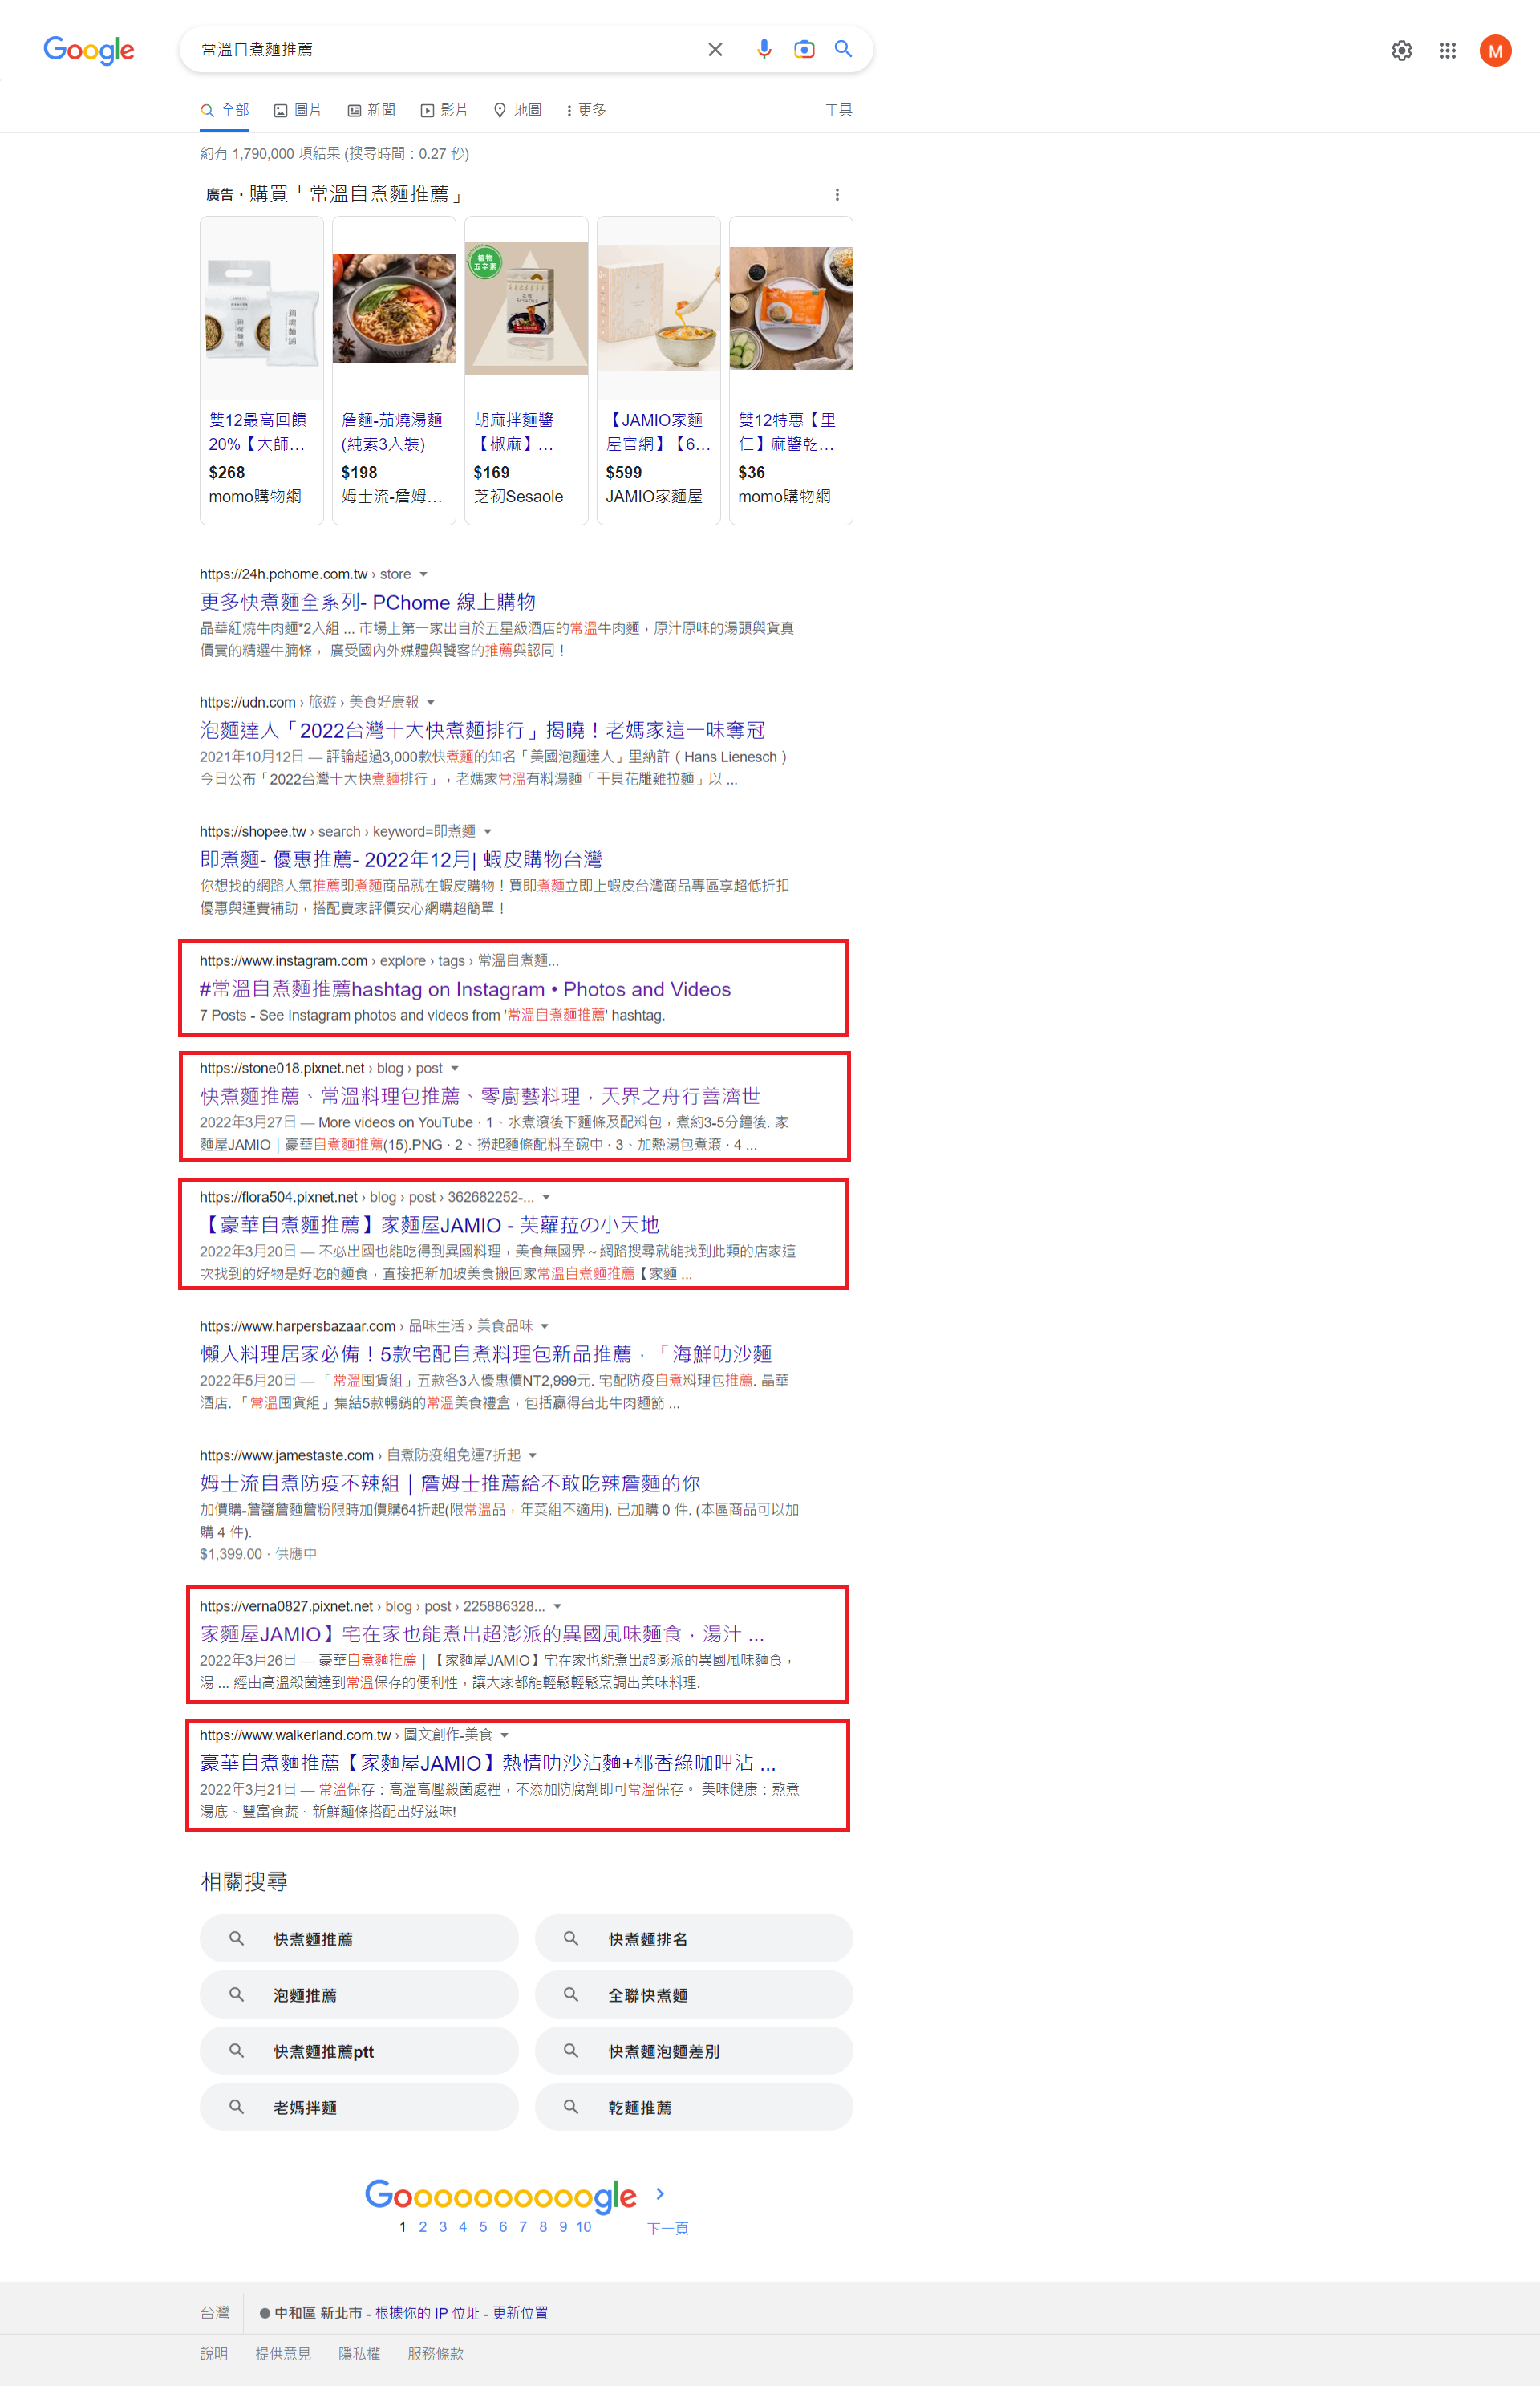Screen dimensions: 1540x2386
Task: Open walkerland 豪華自煮麵推薦 result
Action: 488,1764
